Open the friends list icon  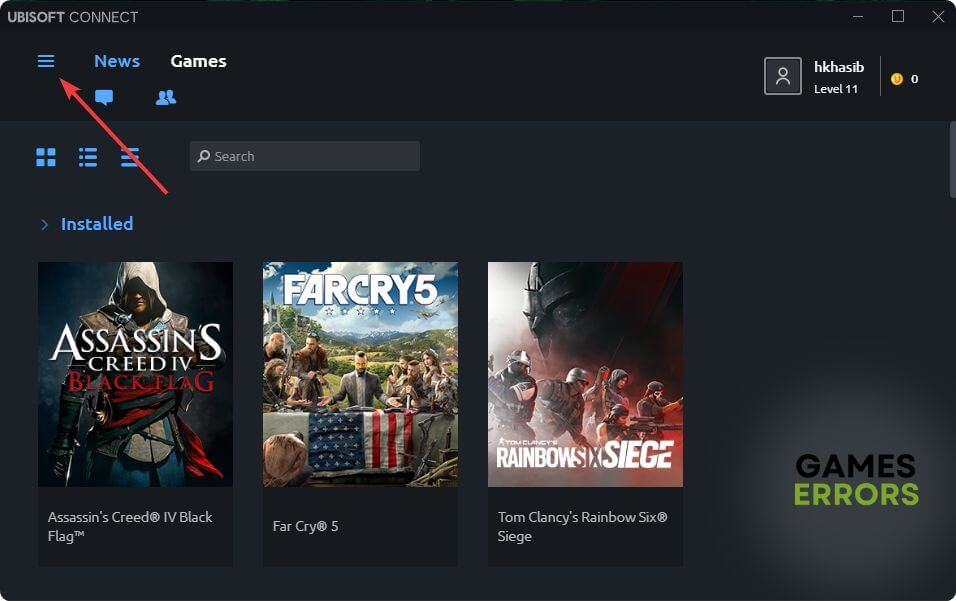coord(166,97)
